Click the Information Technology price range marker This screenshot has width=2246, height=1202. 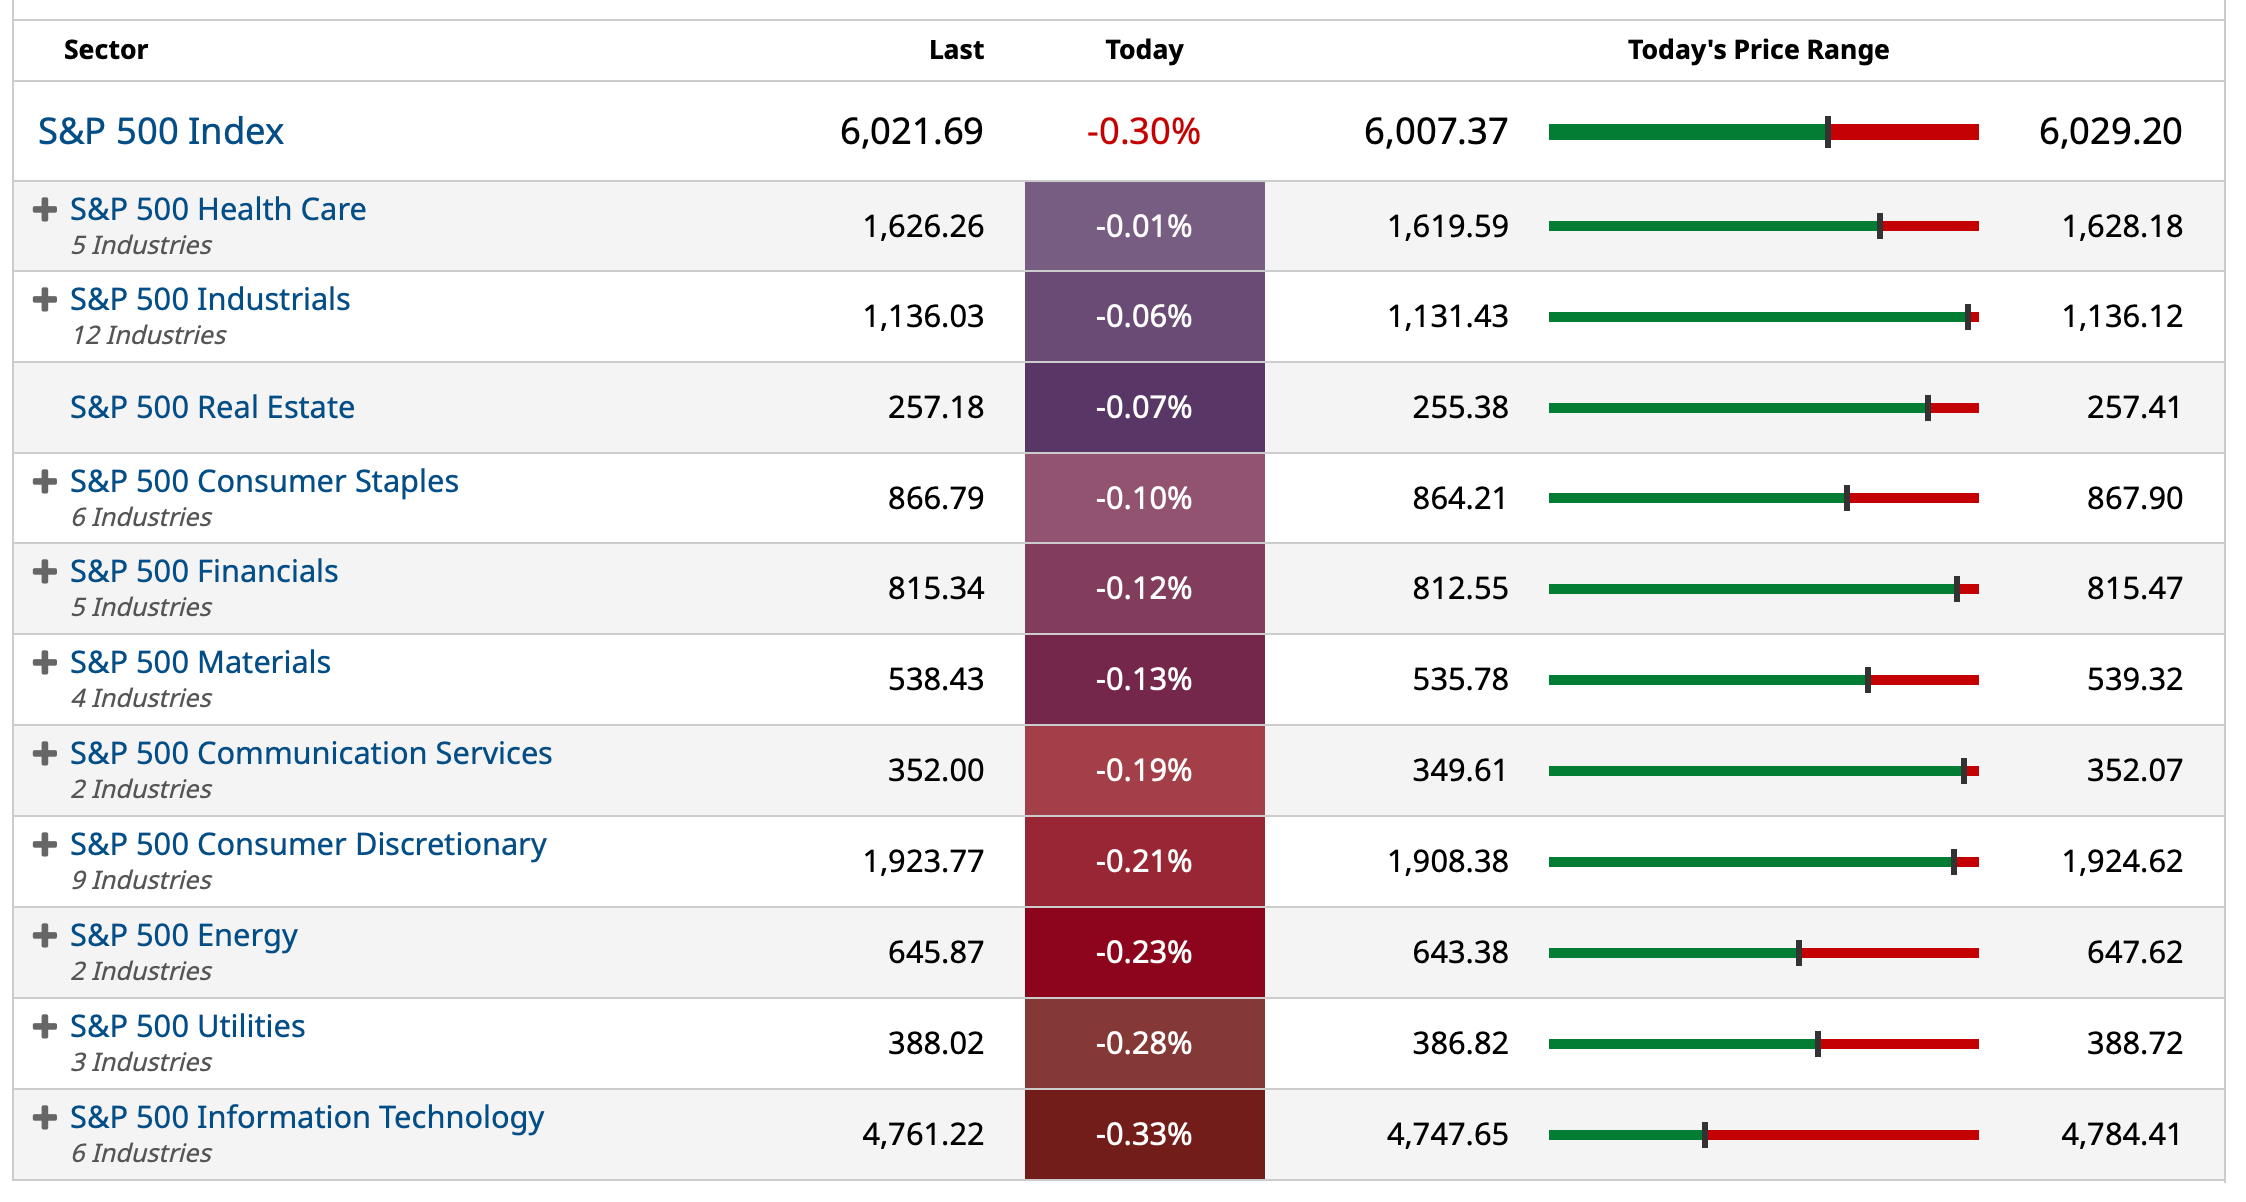(1703, 1135)
